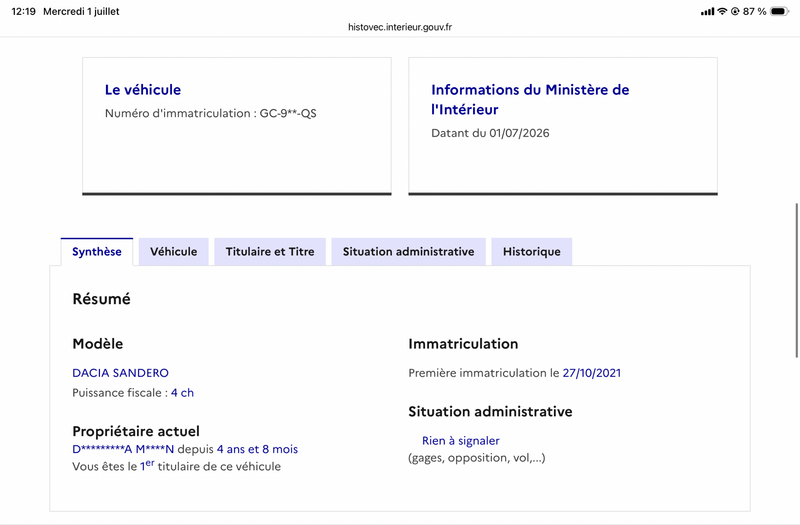
Task: Tap the 12:19 clock in status bar
Action: point(23,11)
